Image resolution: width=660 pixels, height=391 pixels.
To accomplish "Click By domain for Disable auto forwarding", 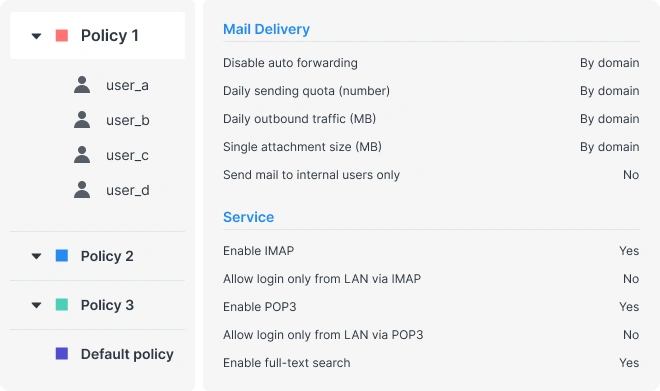I will (x=609, y=63).
